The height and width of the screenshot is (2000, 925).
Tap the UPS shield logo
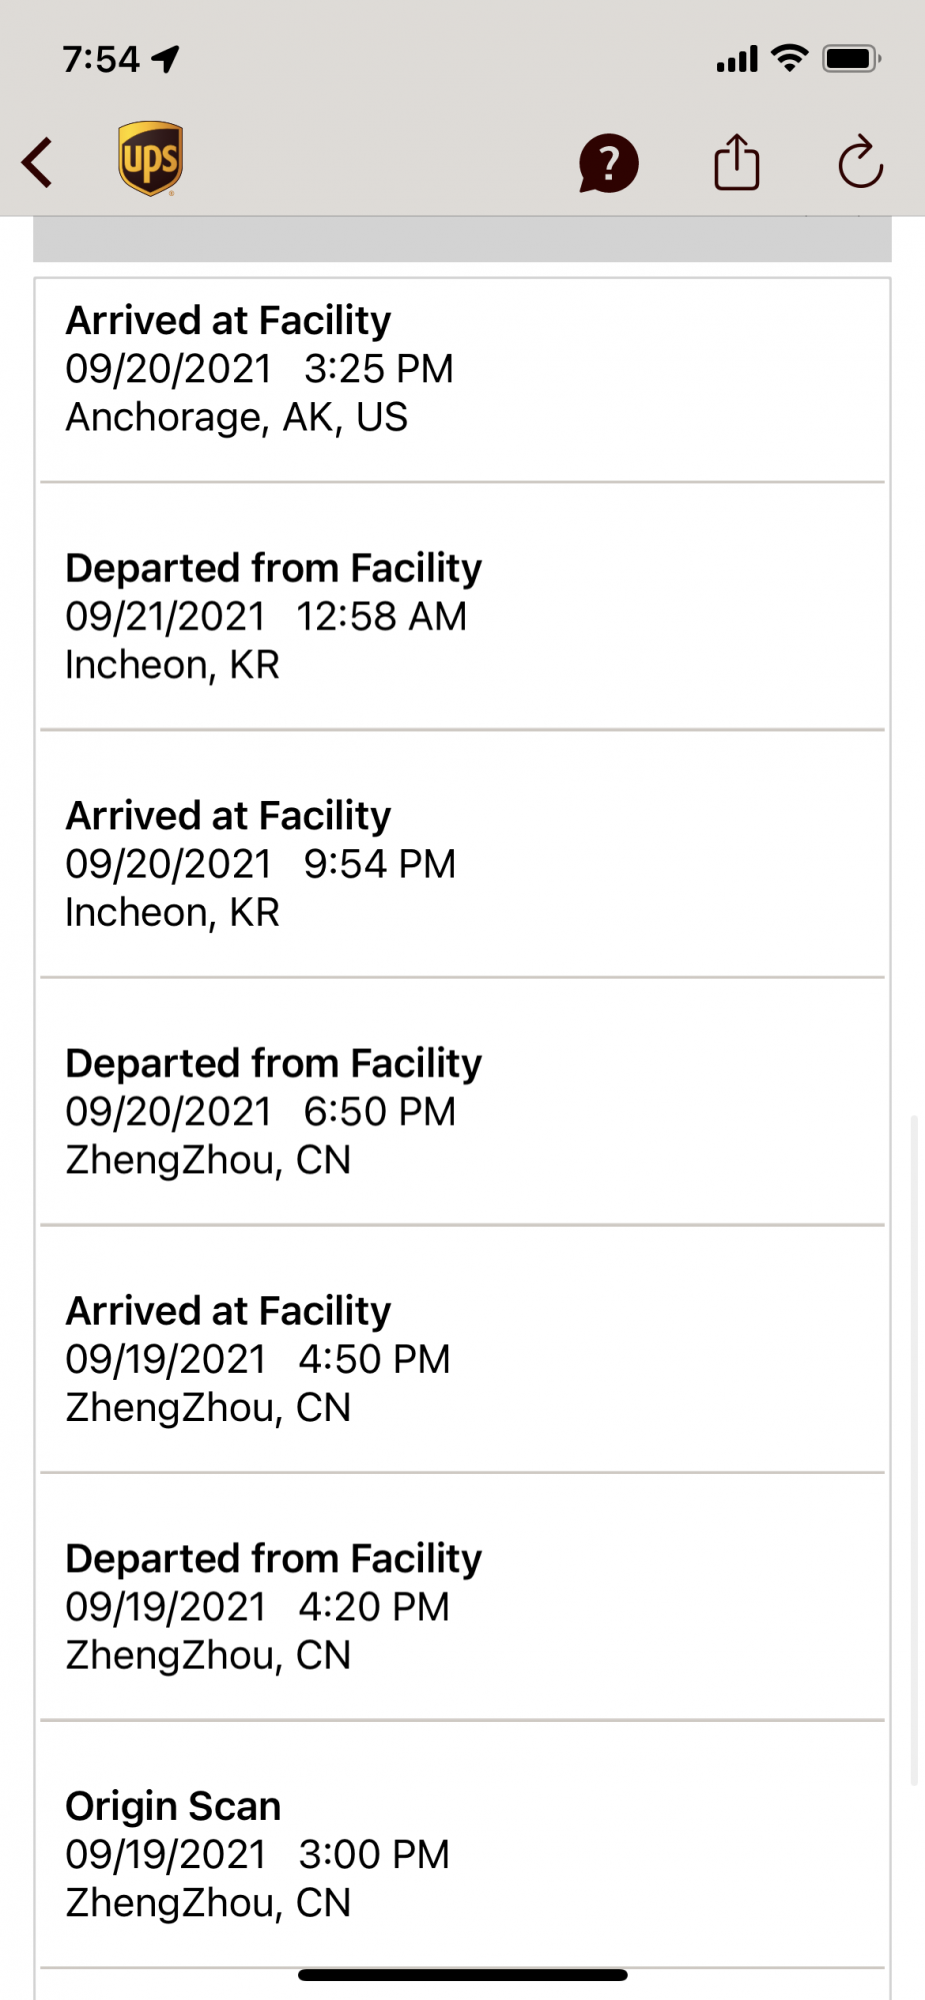click(150, 159)
